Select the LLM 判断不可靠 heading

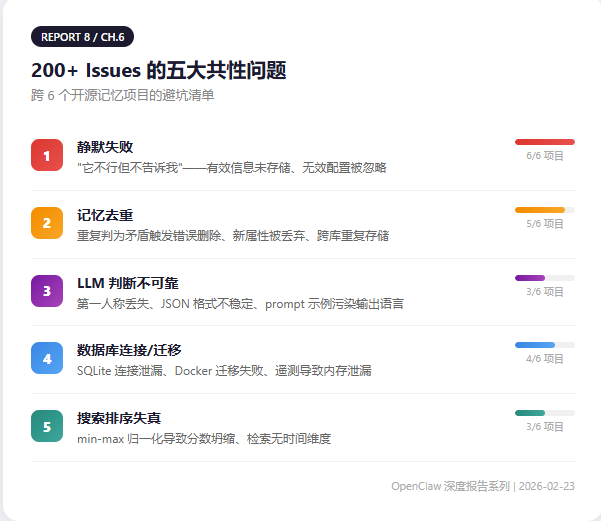pyautogui.click(x=128, y=283)
